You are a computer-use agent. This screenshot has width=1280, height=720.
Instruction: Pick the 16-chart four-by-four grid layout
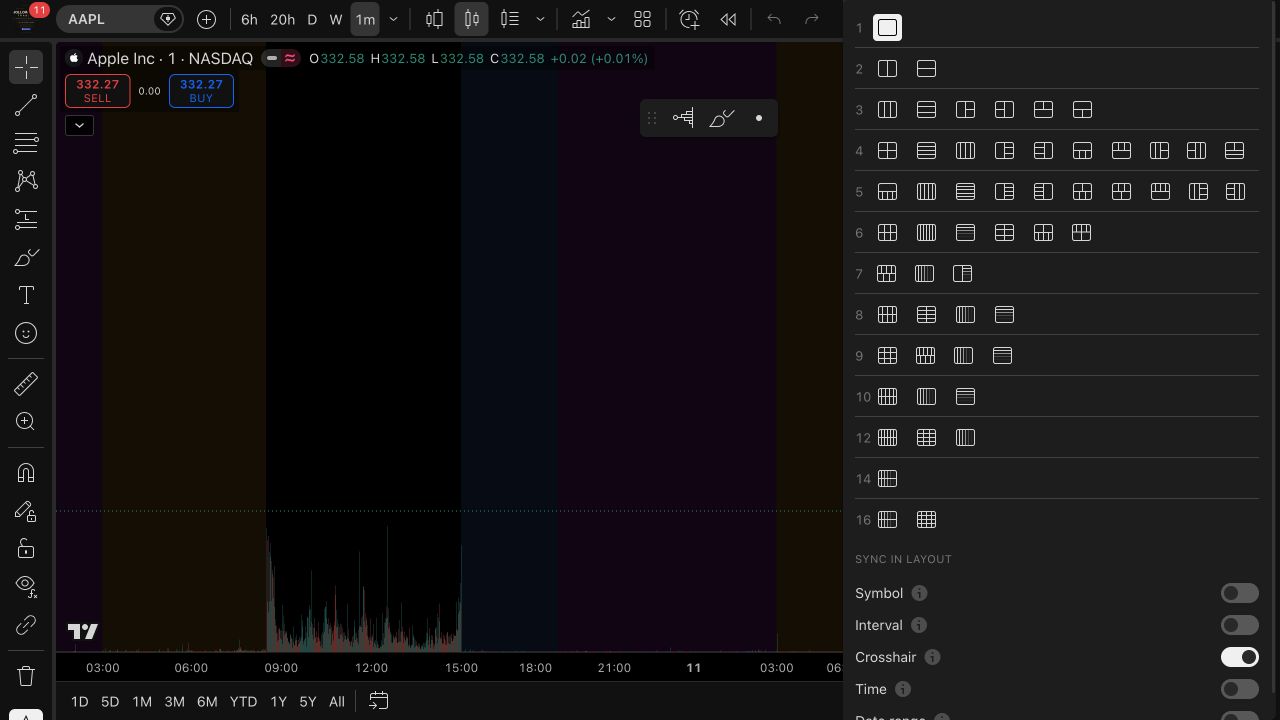tap(926, 520)
